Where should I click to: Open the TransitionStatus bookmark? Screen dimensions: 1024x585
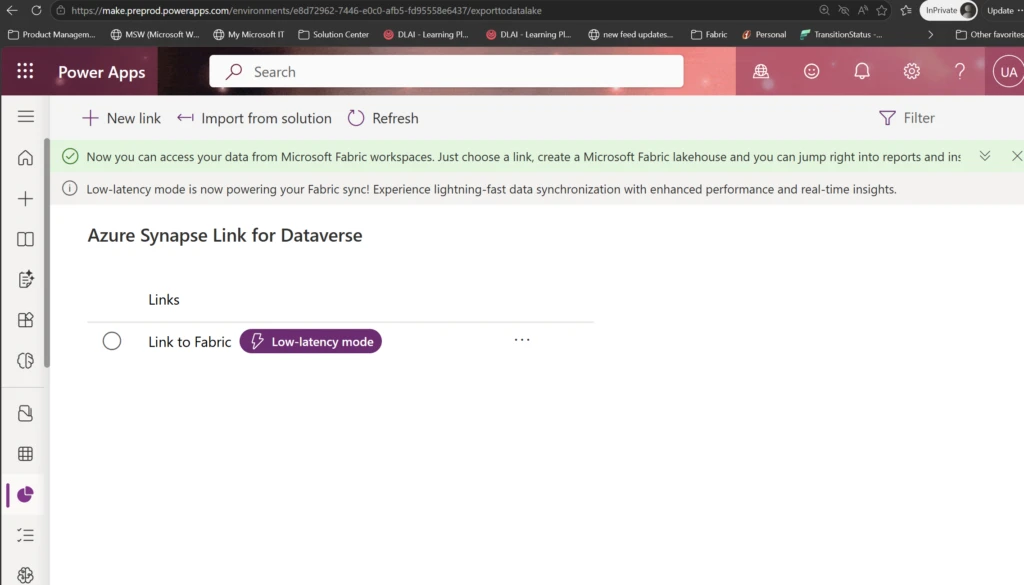(841, 35)
